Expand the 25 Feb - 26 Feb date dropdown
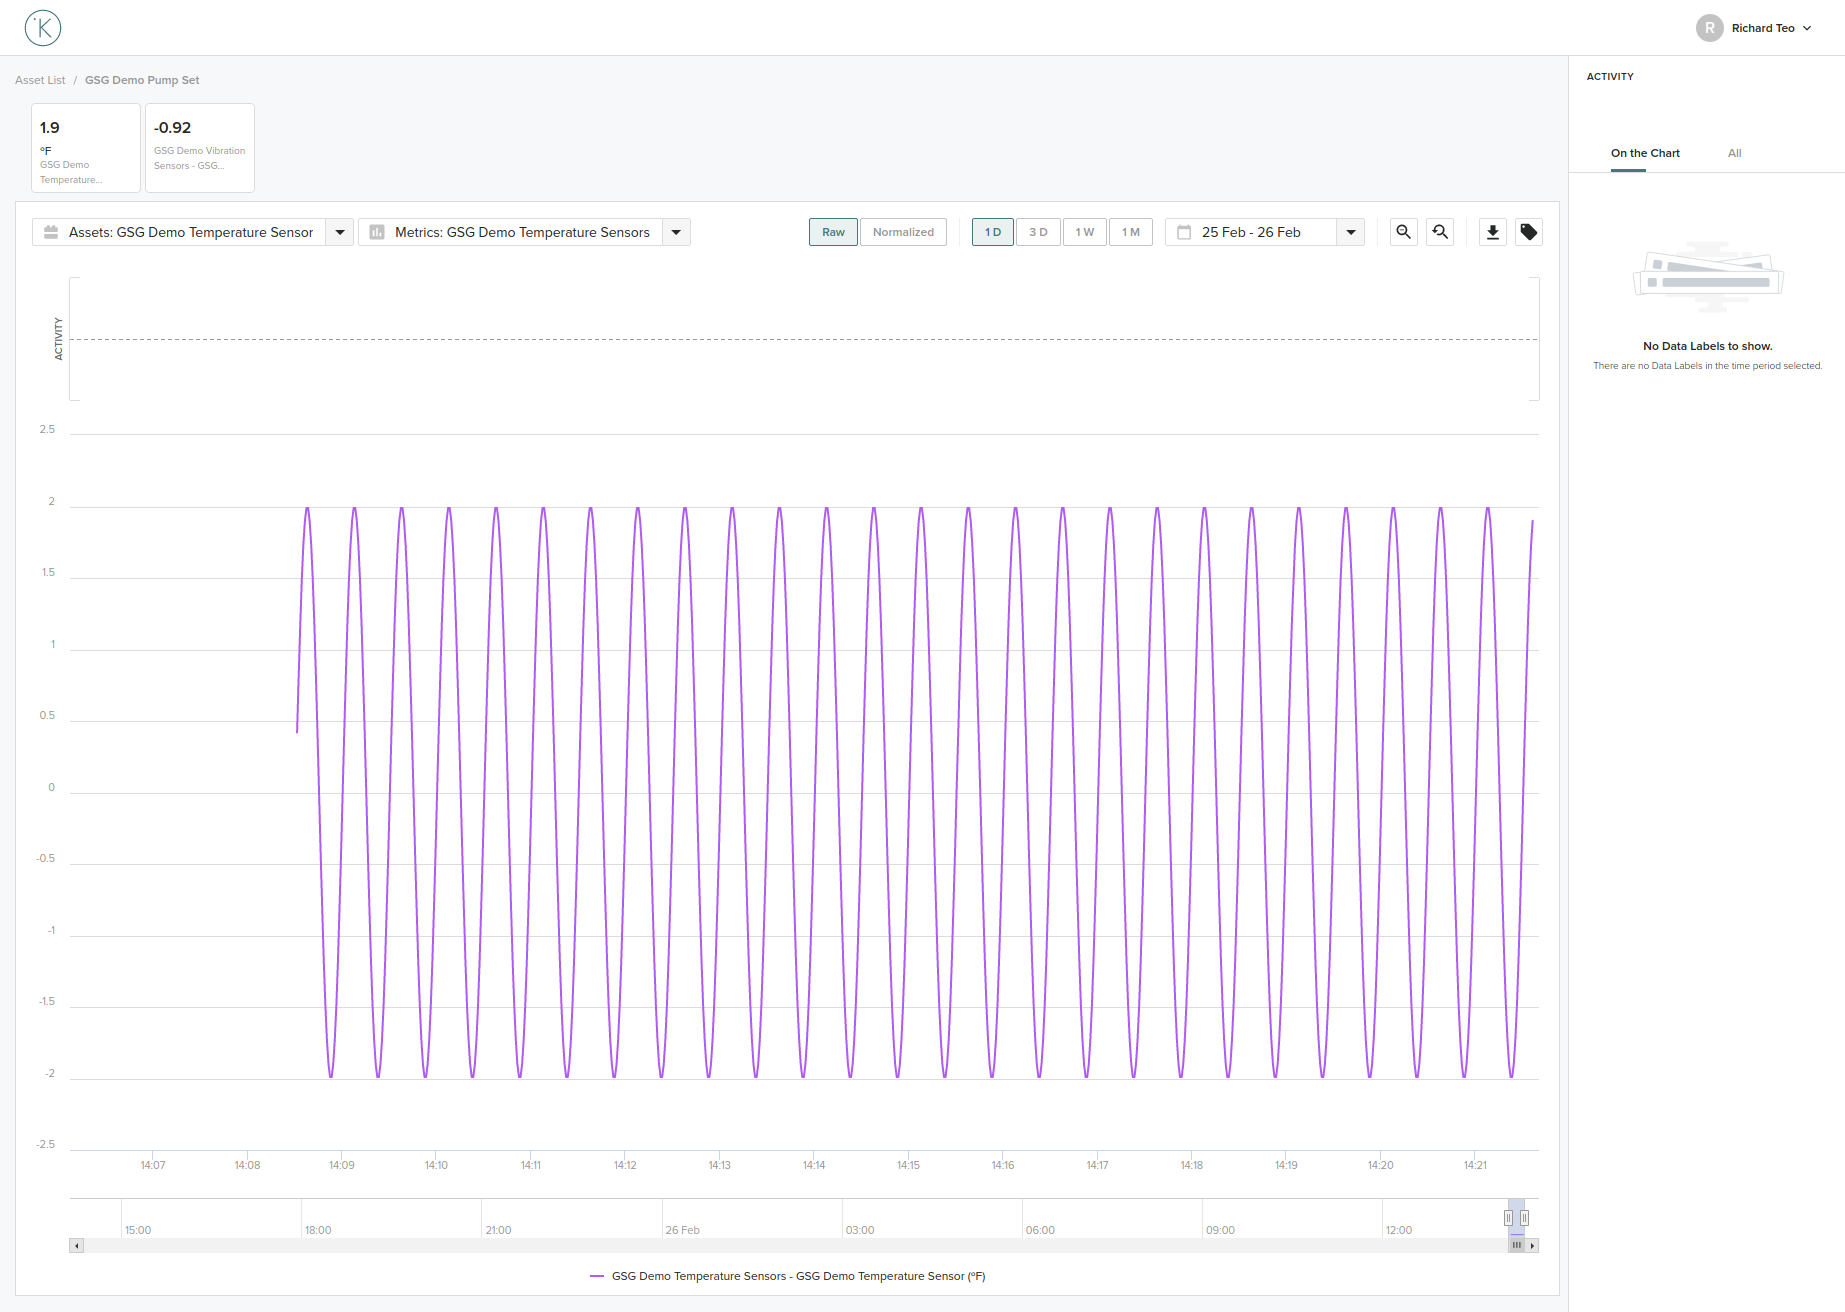 coord(1351,231)
